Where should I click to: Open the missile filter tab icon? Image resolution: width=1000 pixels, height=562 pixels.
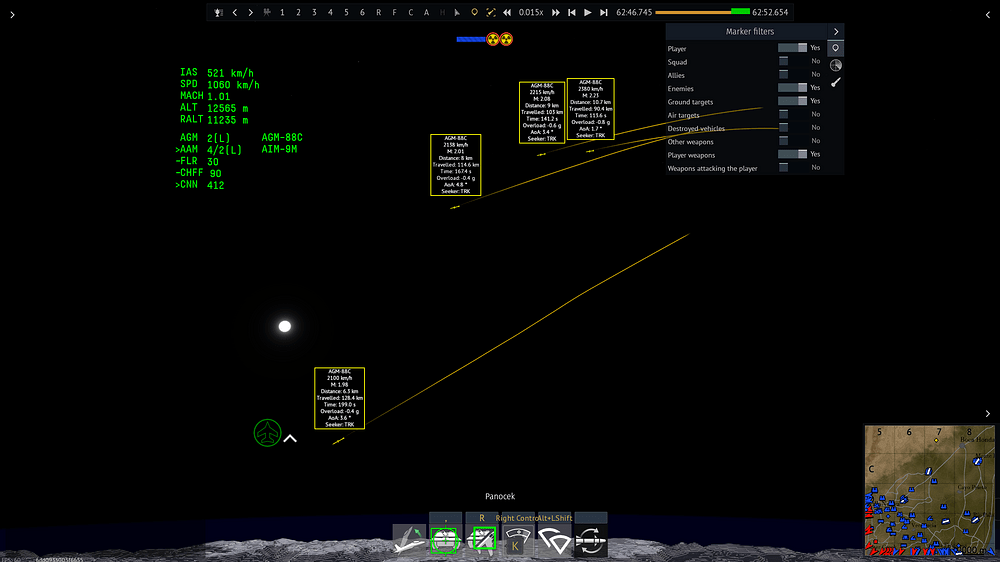tap(835, 82)
